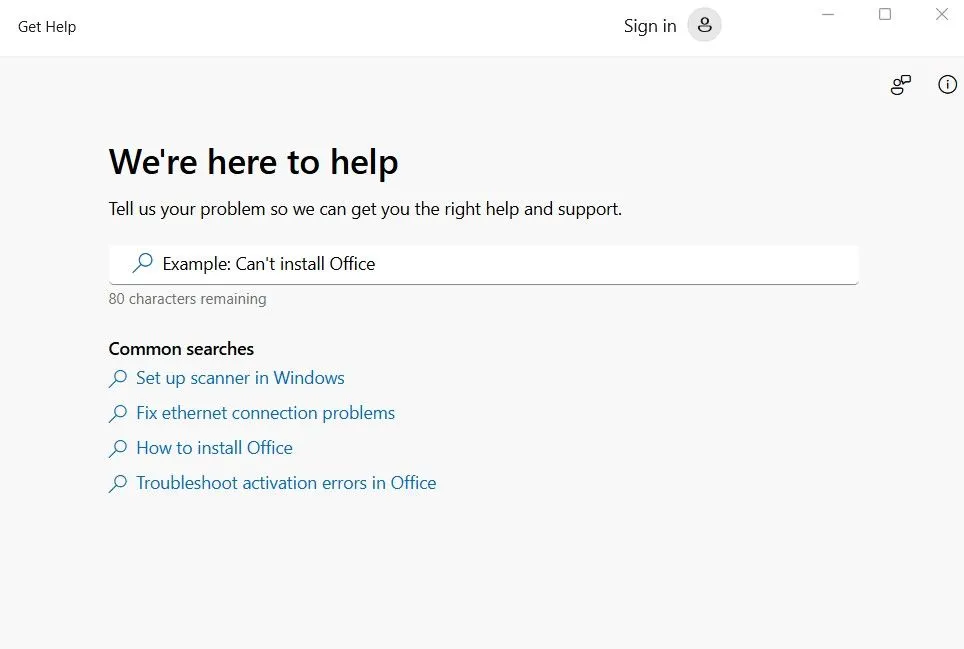The image size is (964, 649).
Task: Focus the Example: Can't install Office search field
Action: coord(483,265)
